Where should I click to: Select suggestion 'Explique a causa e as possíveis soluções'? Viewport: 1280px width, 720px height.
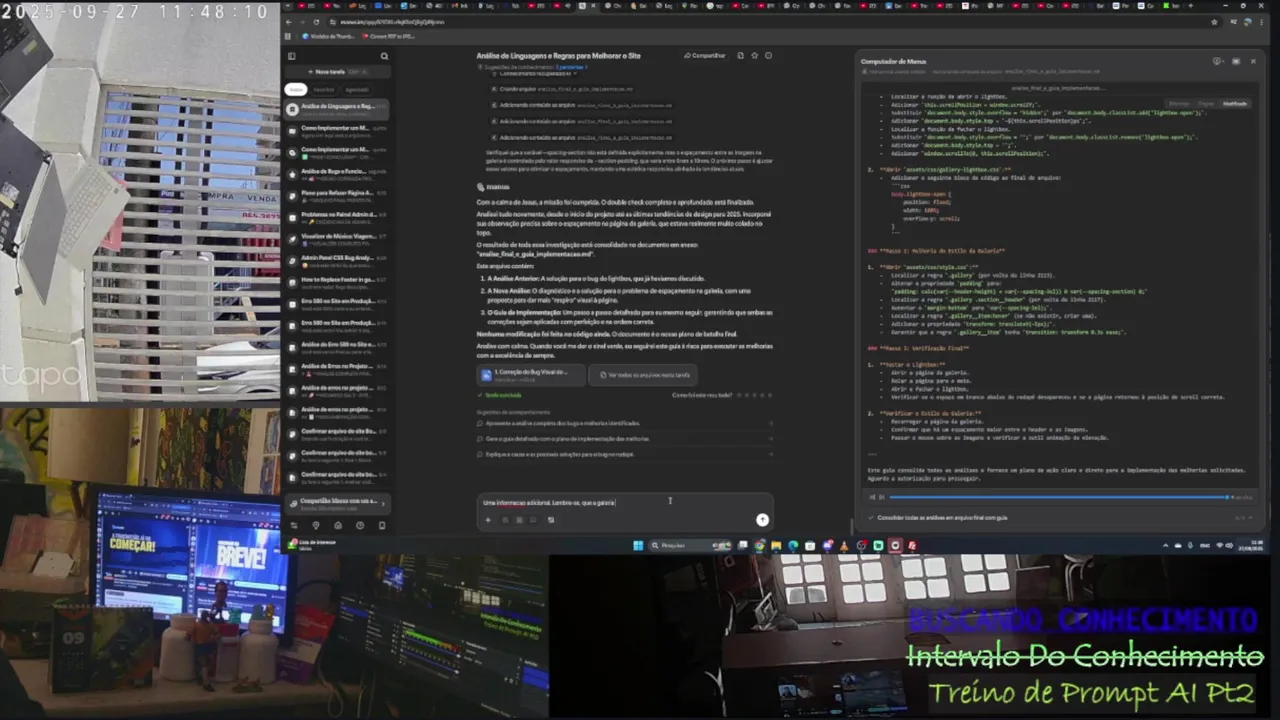point(624,455)
